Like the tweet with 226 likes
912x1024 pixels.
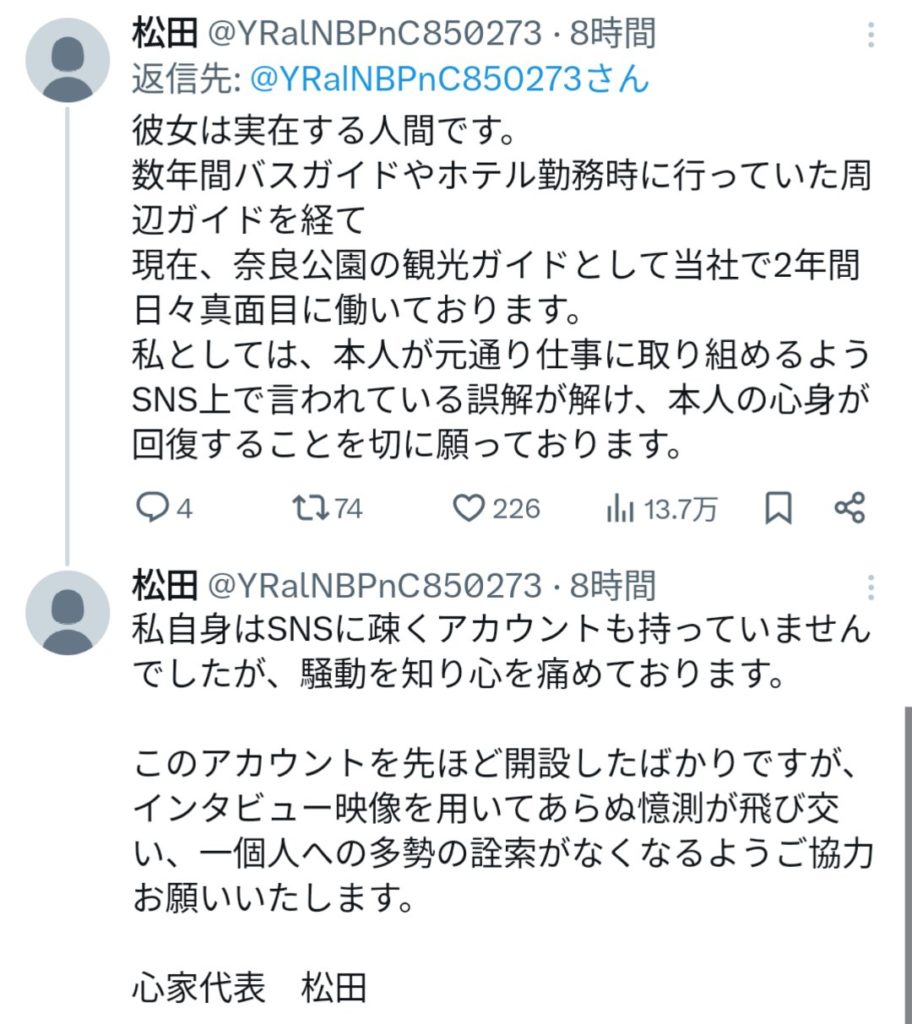click(x=468, y=509)
